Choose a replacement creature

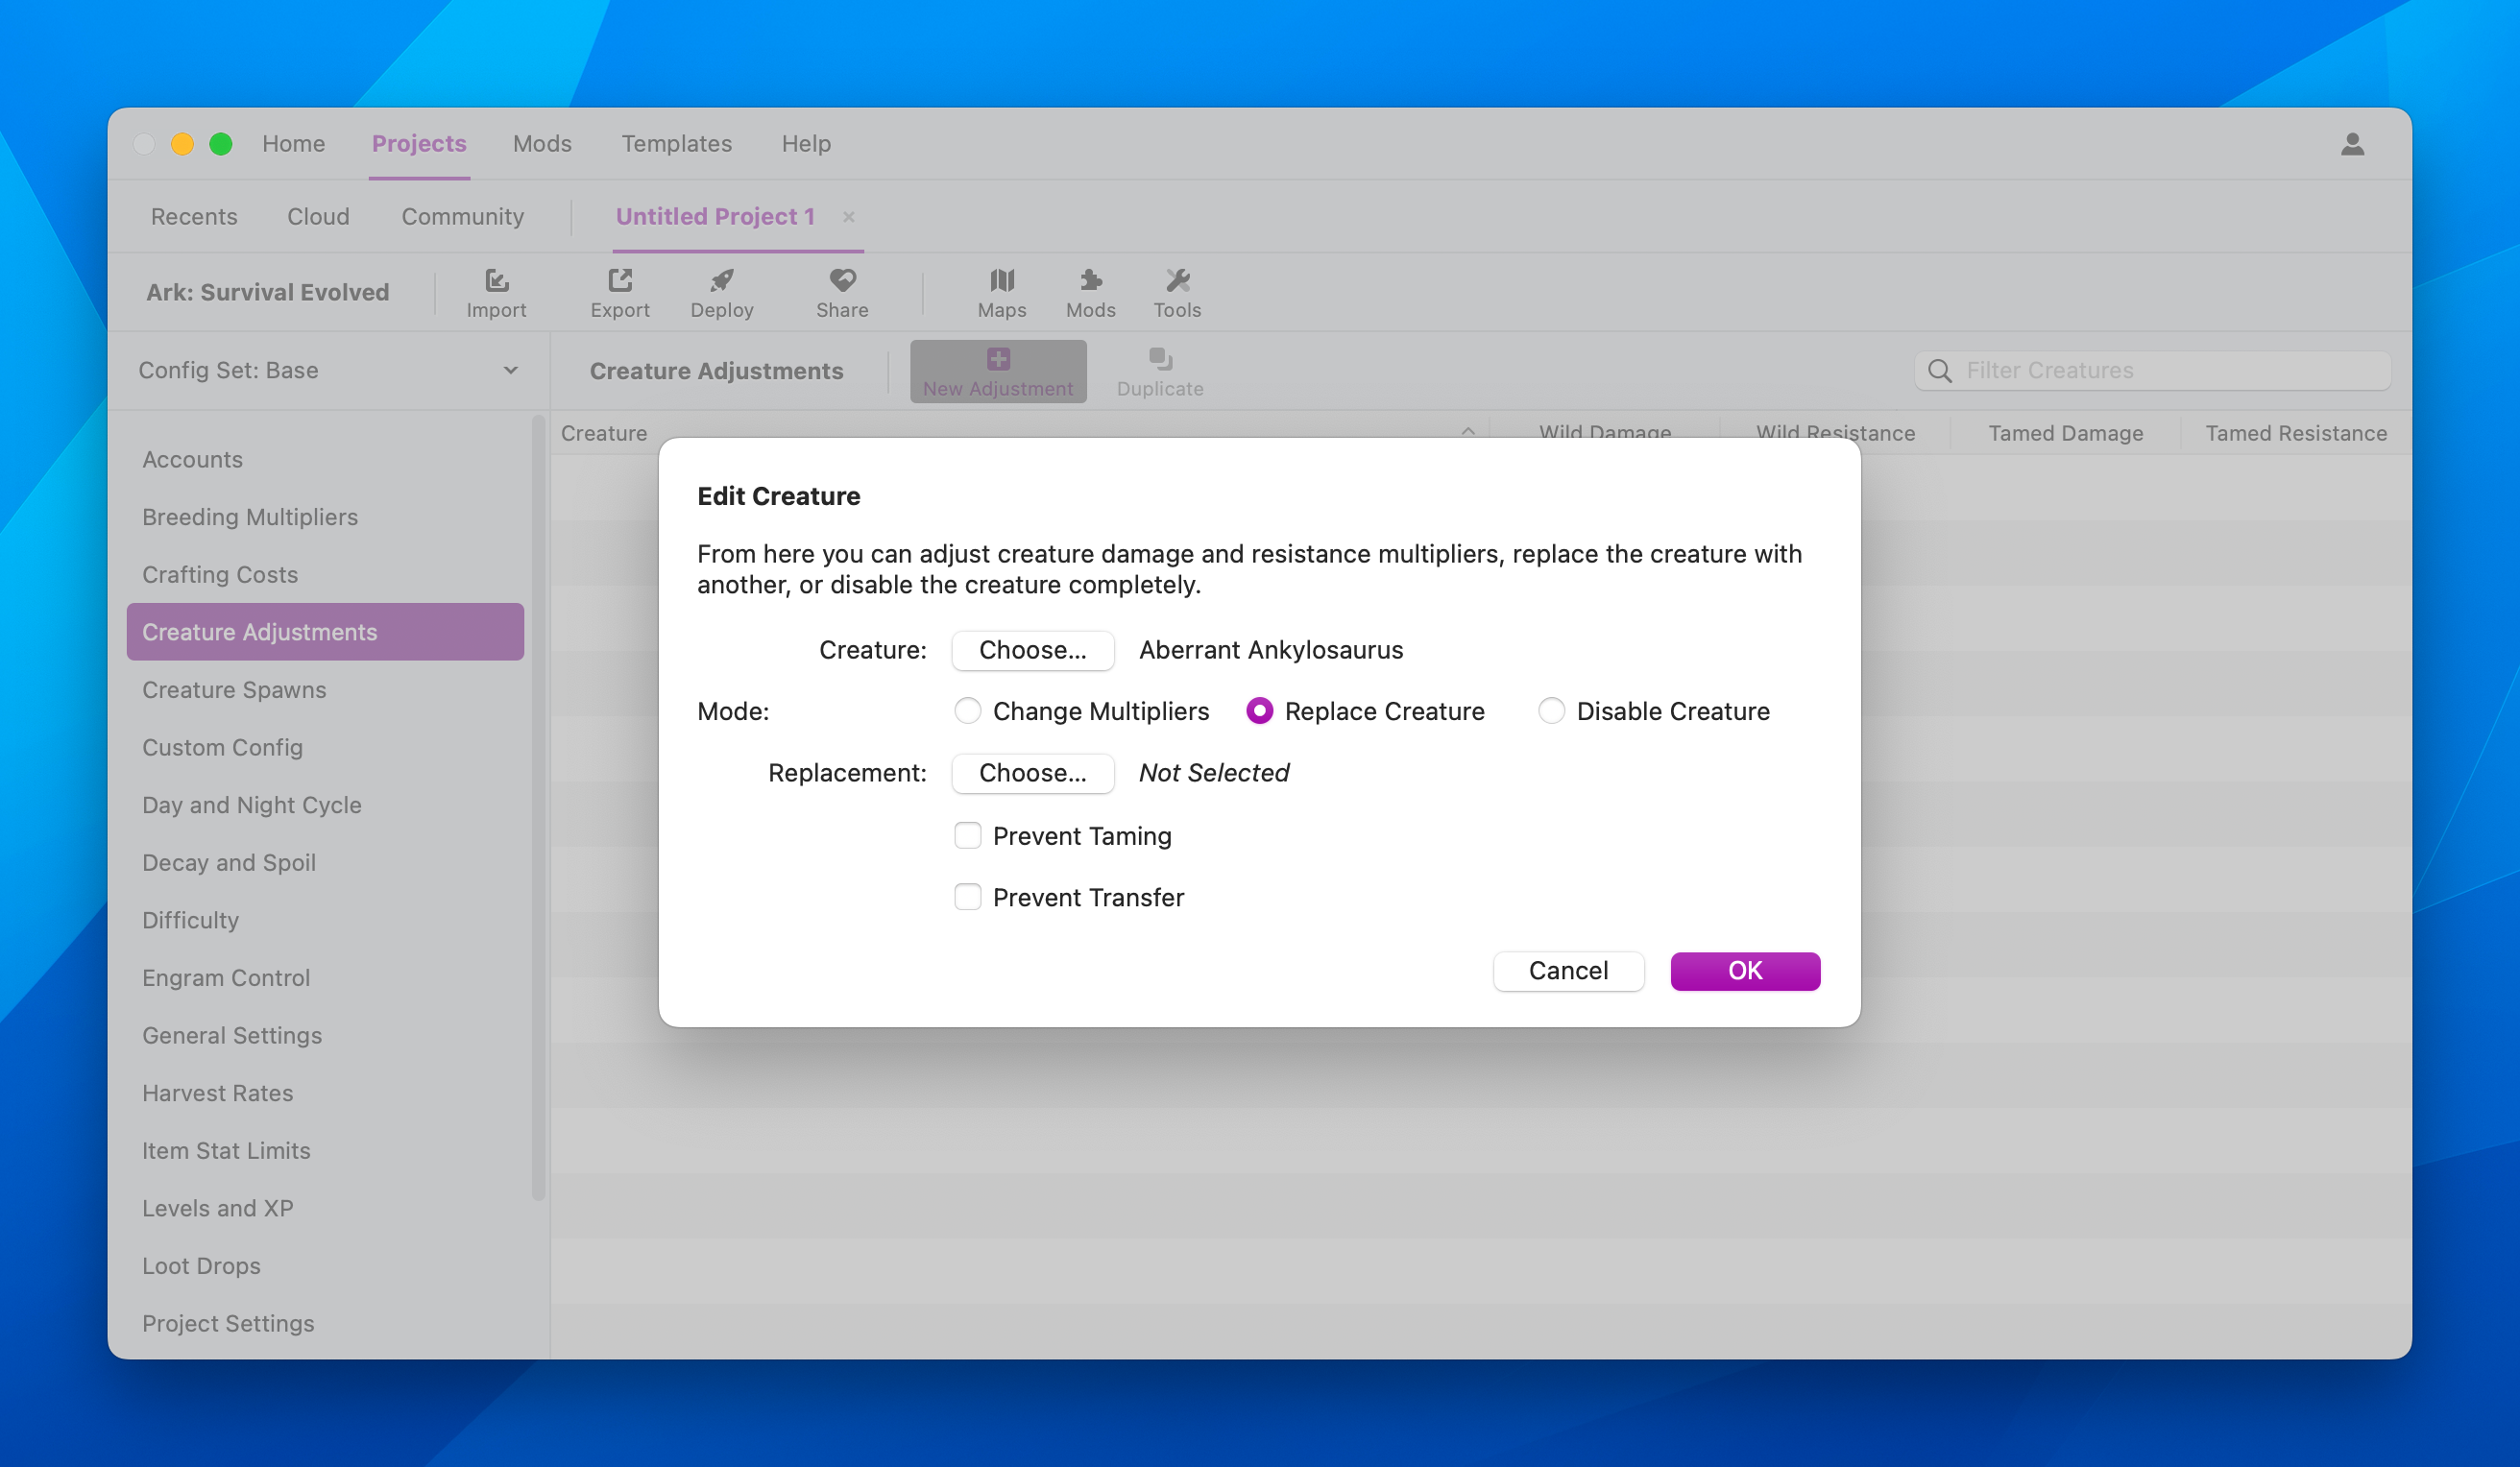click(1032, 773)
